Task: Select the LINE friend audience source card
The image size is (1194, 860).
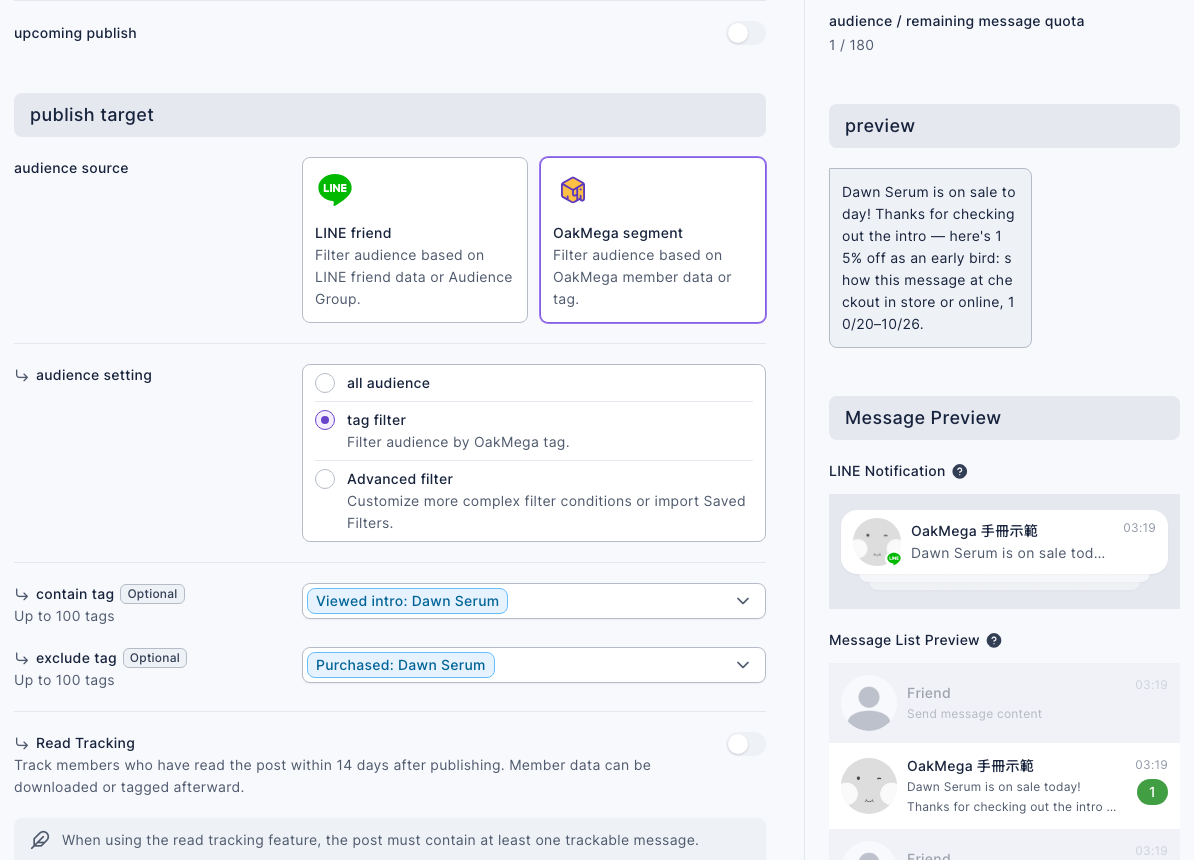Action: (x=415, y=240)
